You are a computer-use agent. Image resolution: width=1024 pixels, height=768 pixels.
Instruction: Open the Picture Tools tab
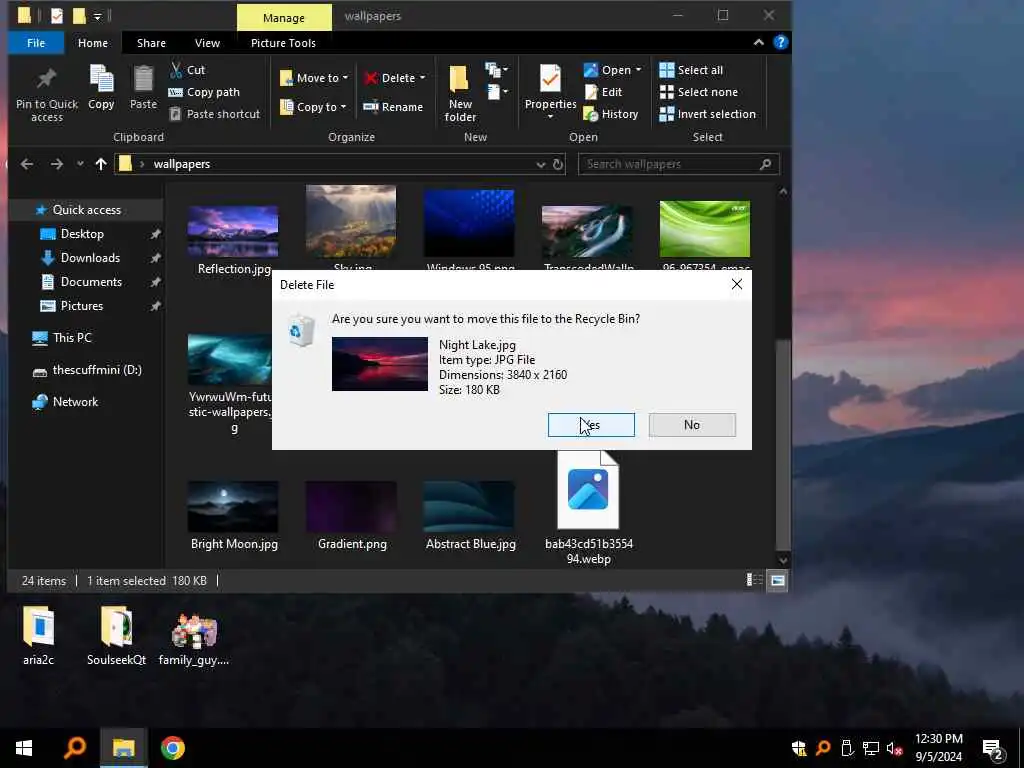pos(283,43)
